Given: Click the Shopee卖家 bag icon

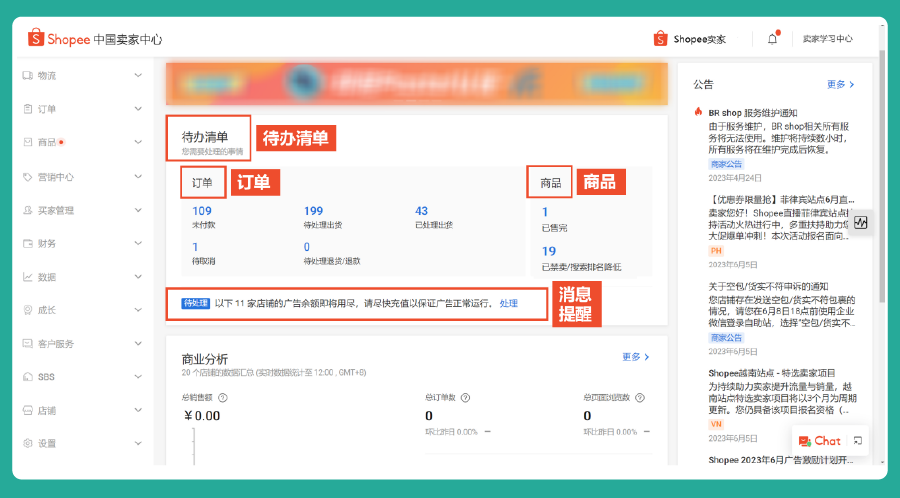Looking at the screenshot, I should click(660, 38).
